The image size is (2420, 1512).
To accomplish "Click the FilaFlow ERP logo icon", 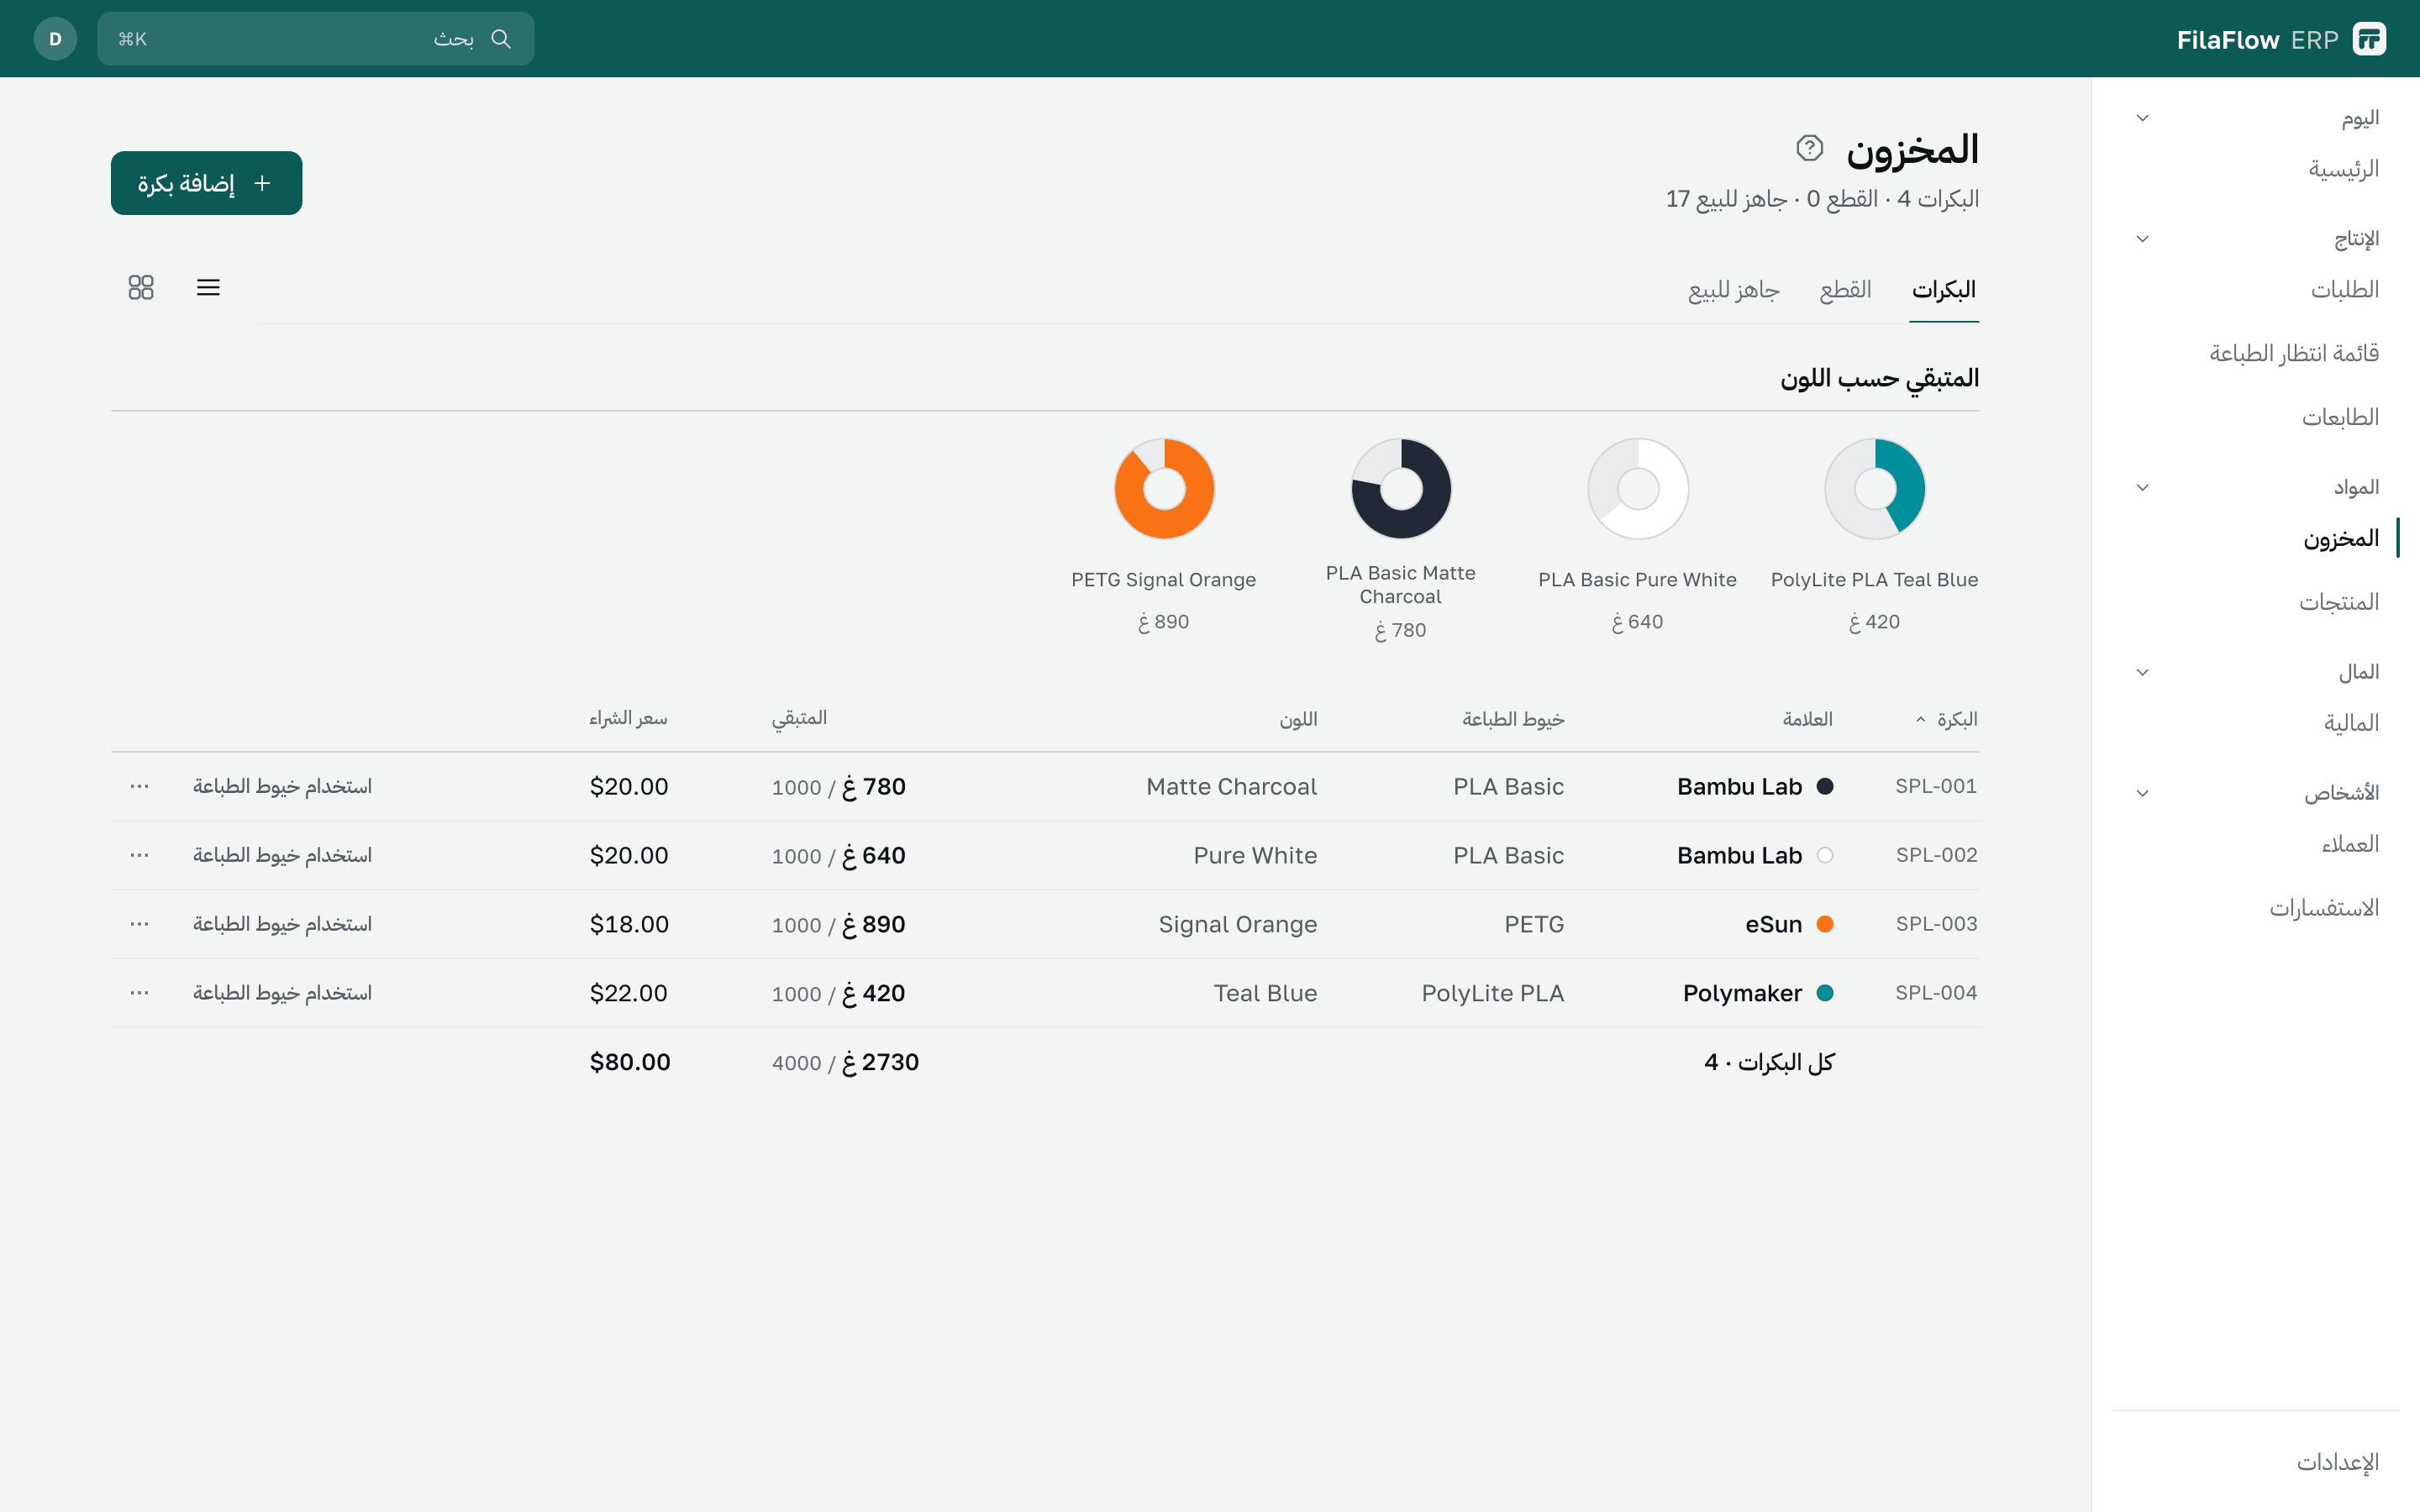I will (x=2369, y=39).
